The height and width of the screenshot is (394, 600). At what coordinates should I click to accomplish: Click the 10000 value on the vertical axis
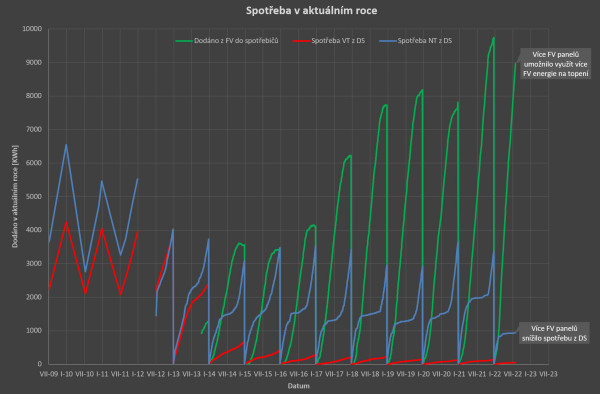pyautogui.click(x=32, y=29)
